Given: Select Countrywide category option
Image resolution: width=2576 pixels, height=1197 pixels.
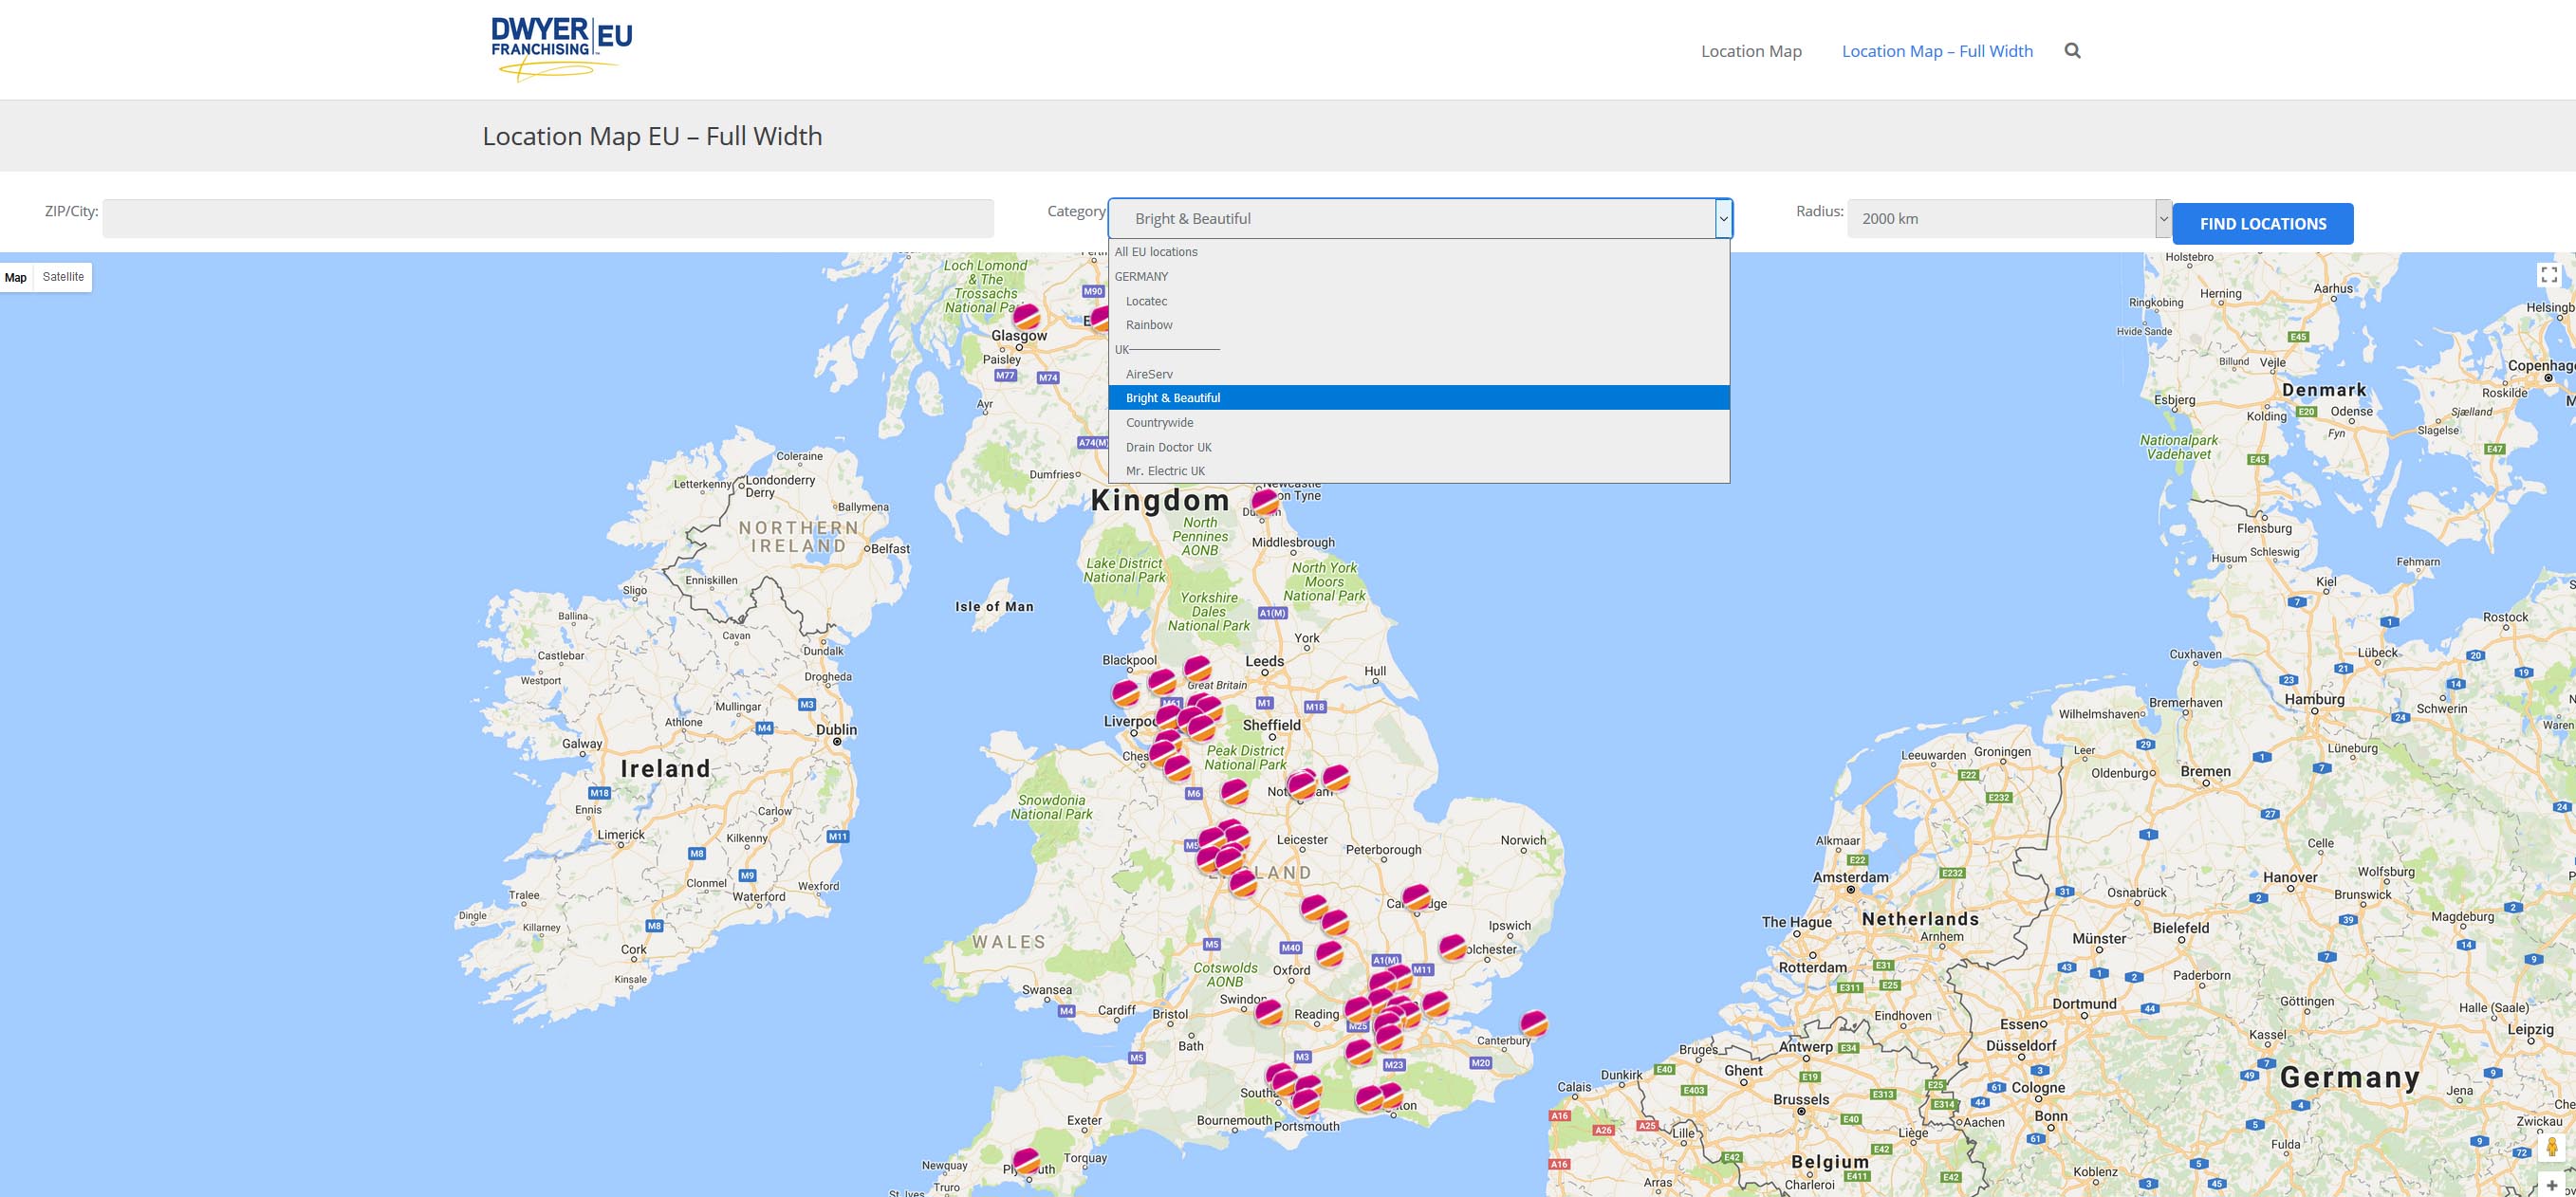Looking at the screenshot, I should 1419,423.
